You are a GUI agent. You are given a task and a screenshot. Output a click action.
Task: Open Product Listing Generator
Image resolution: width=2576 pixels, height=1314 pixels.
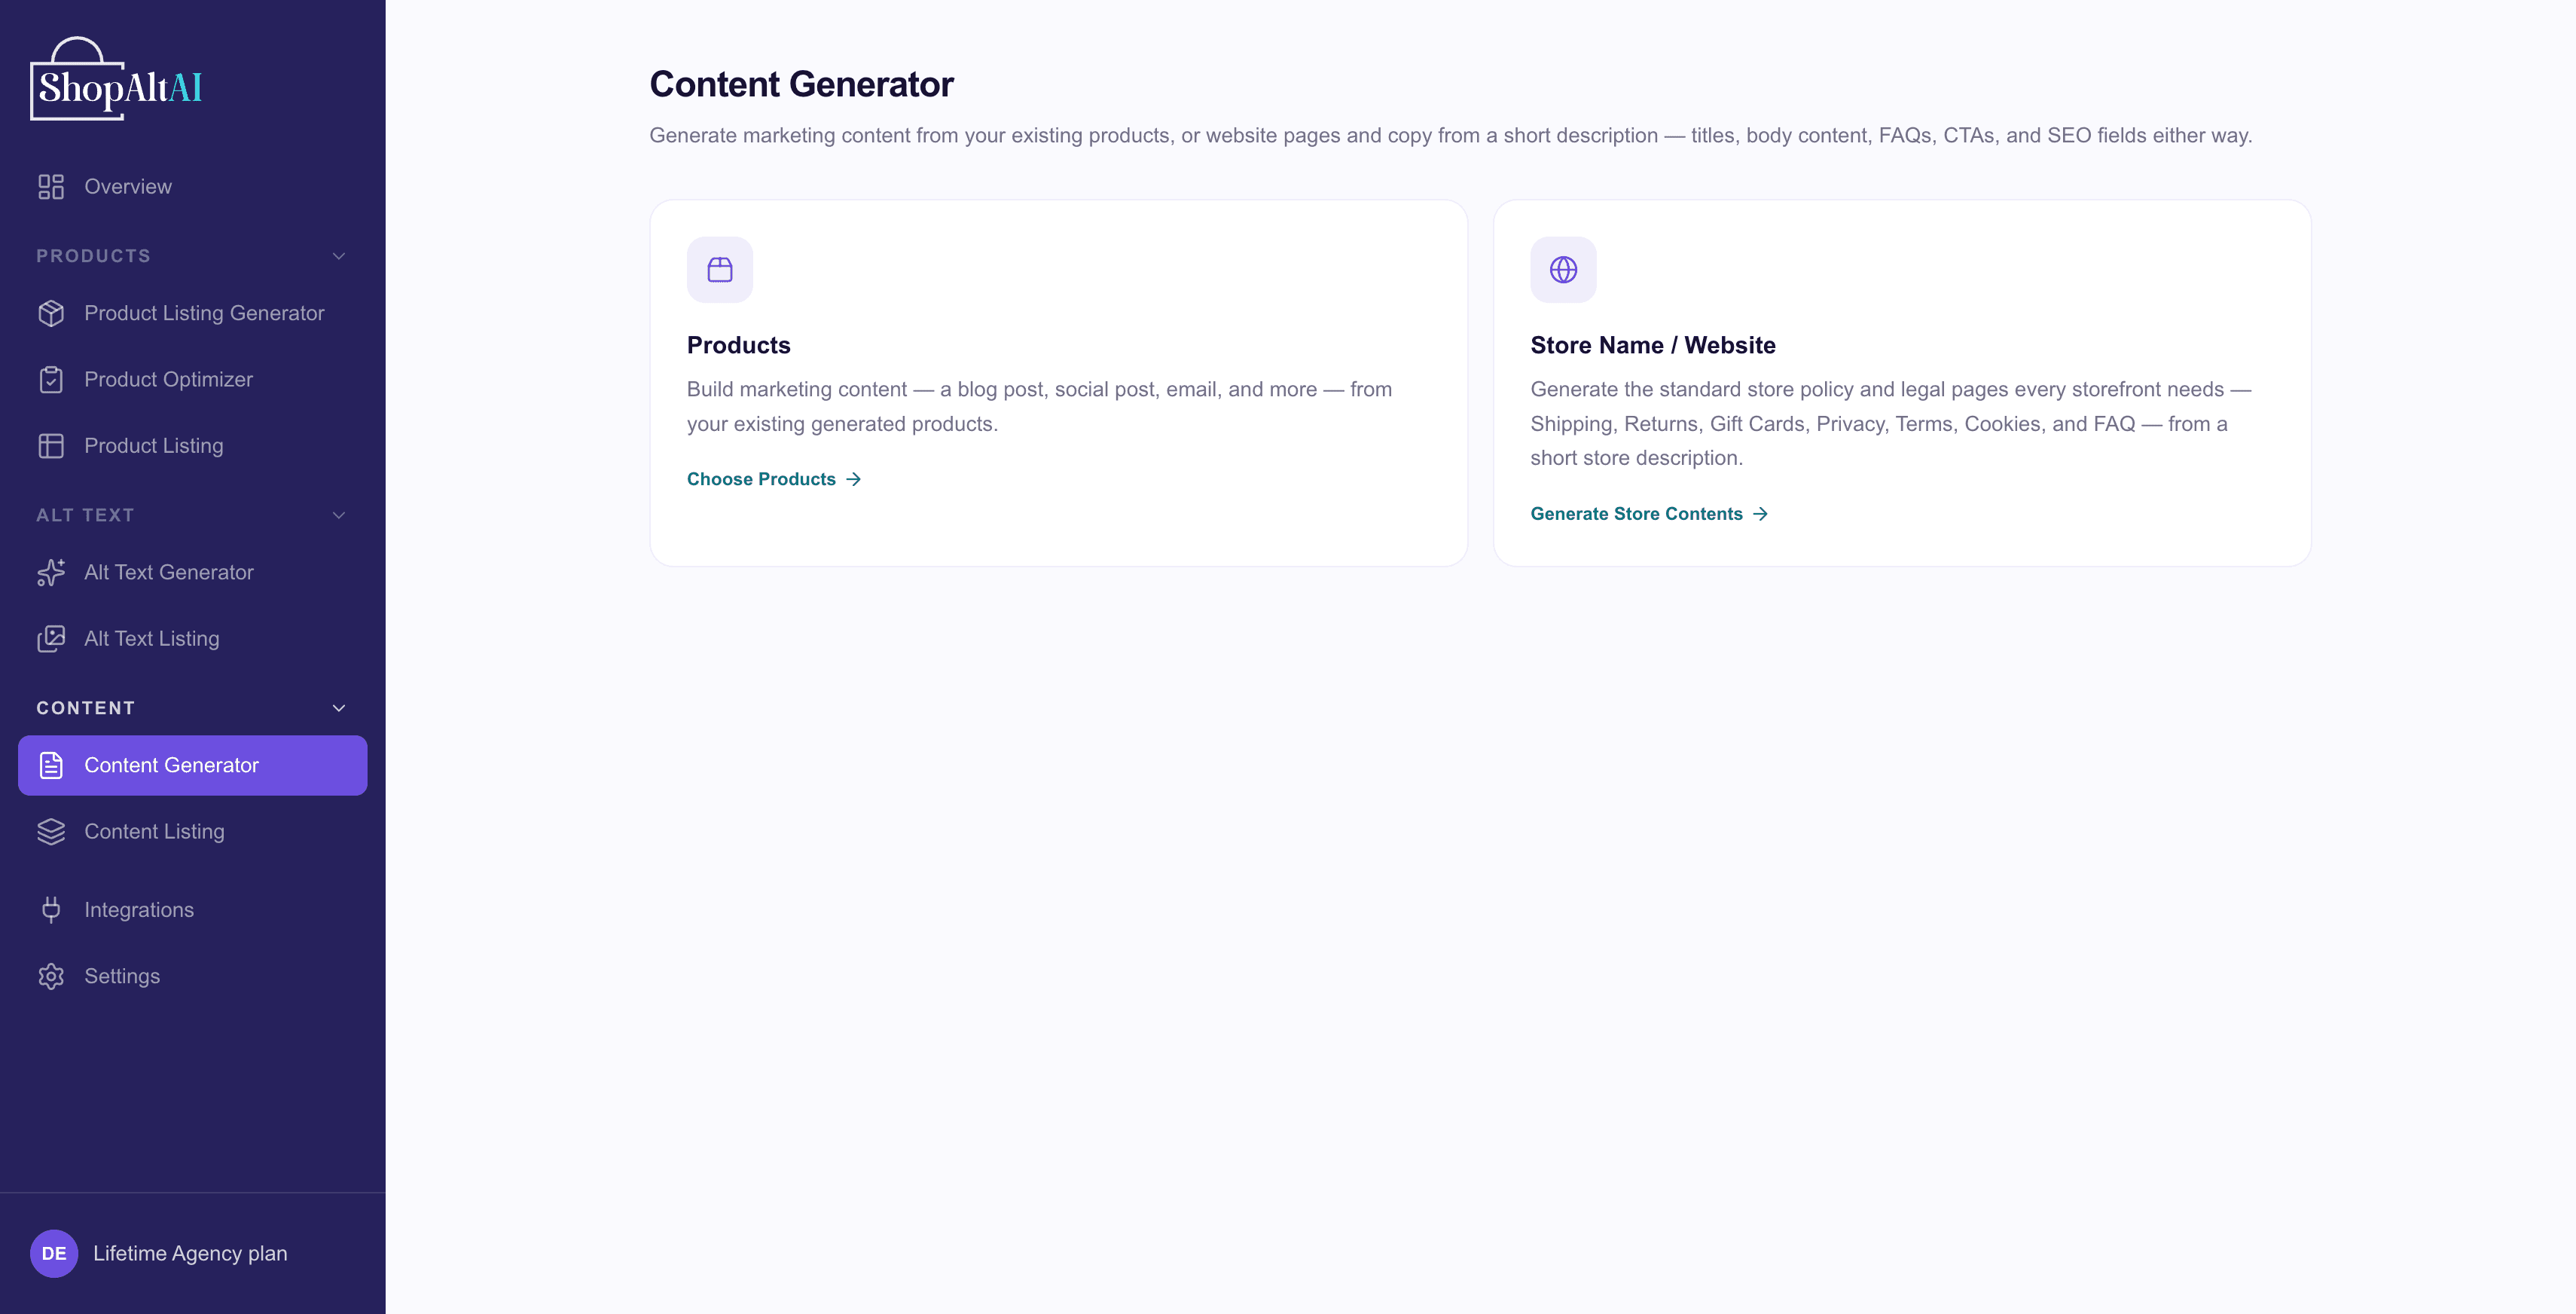point(192,313)
